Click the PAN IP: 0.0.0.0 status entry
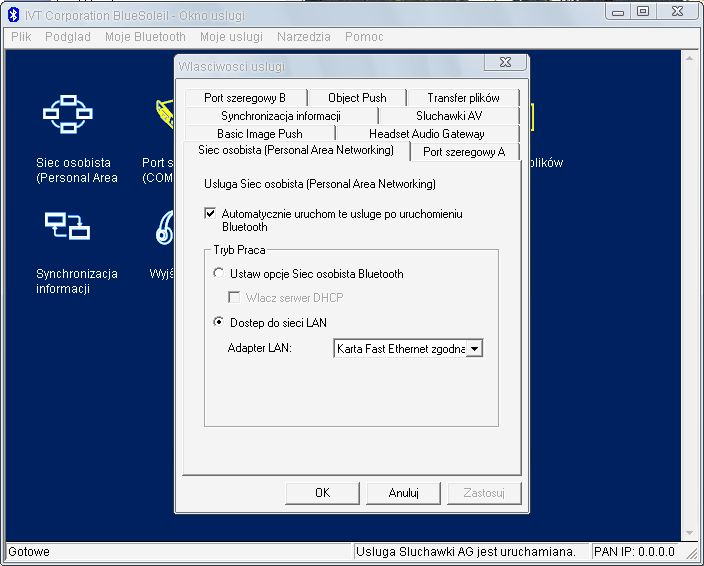 click(x=634, y=552)
